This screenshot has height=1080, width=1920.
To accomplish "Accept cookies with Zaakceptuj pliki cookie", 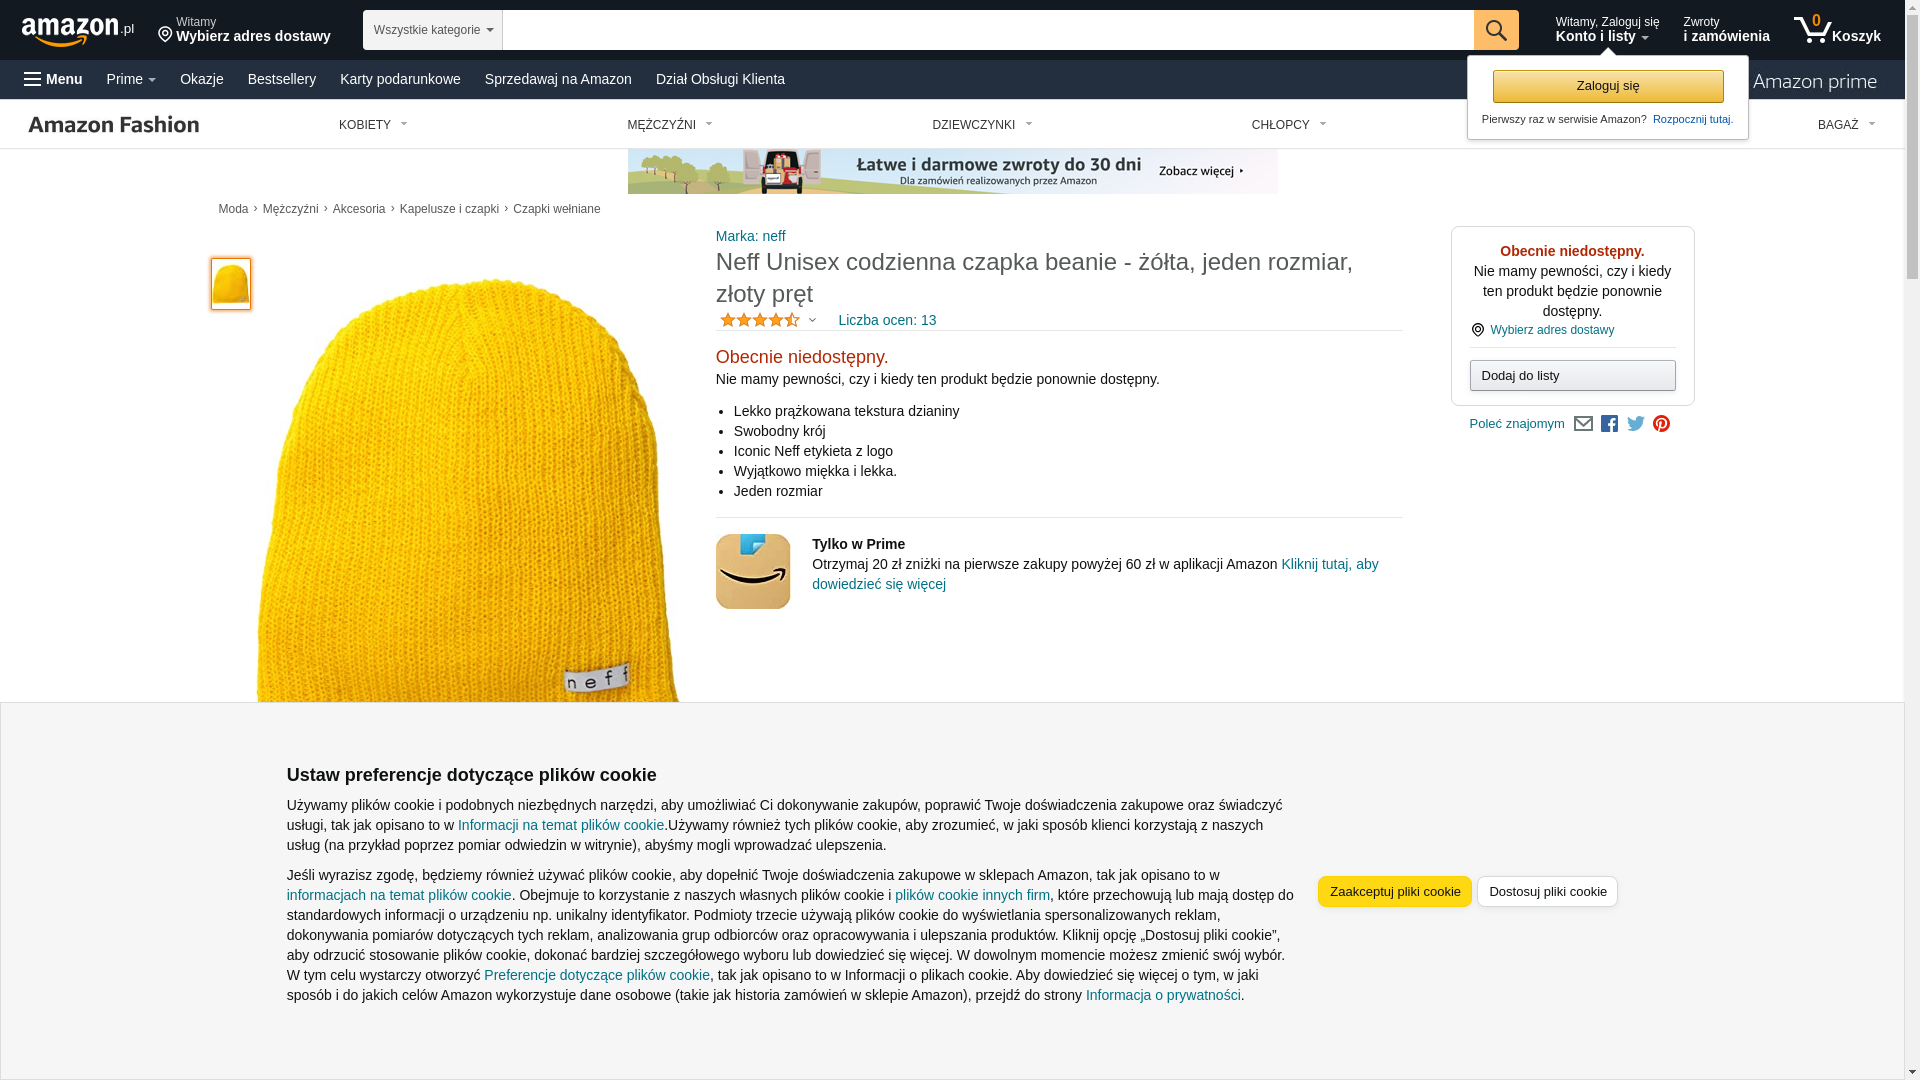I will [x=1394, y=891].
